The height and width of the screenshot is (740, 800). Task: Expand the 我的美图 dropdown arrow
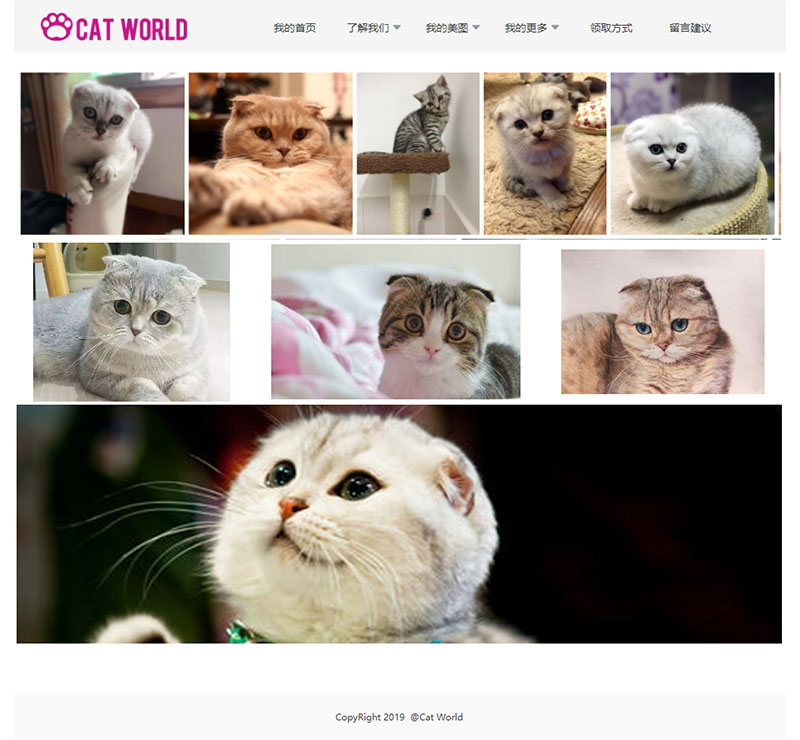[x=476, y=28]
